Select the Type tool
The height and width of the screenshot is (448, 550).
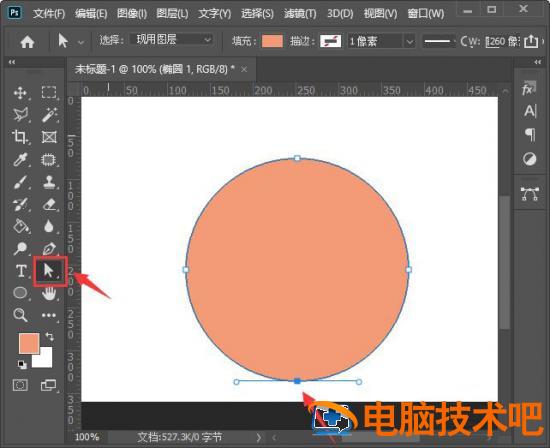(21, 271)
